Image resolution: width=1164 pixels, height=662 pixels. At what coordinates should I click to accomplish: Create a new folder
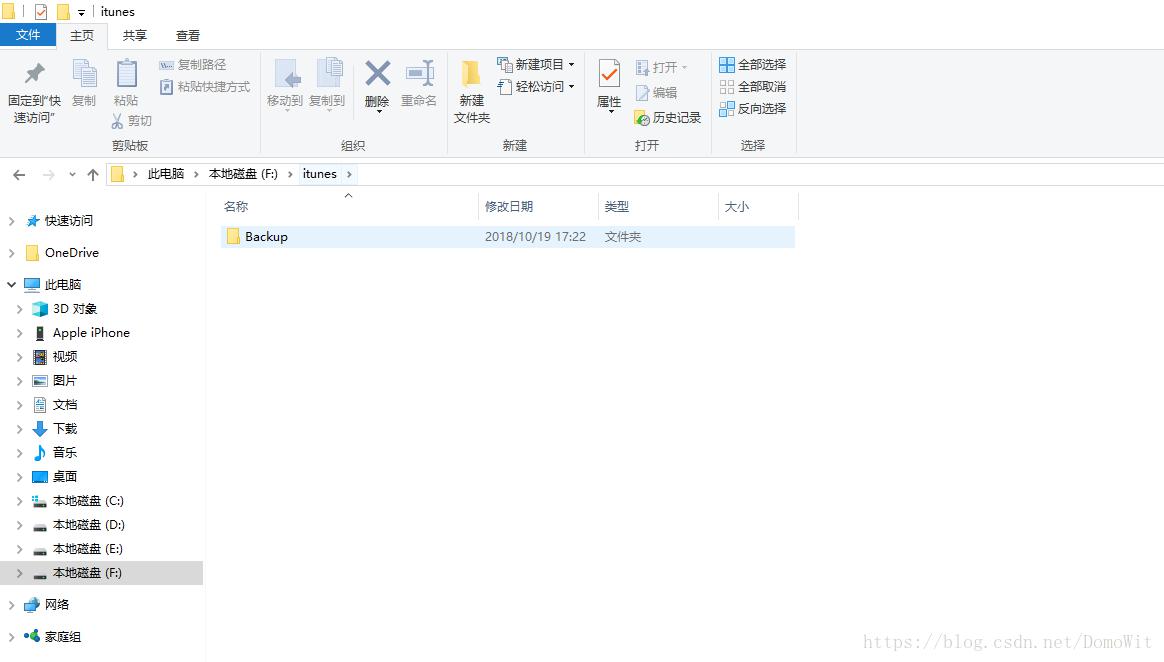coord(471,91)
